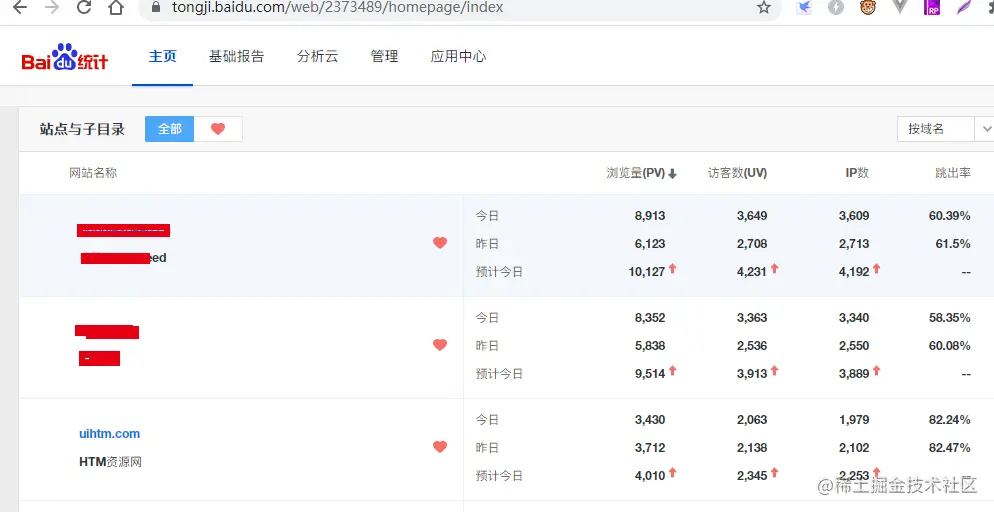Reload the page with the refresh icon

tap(84, 8)
